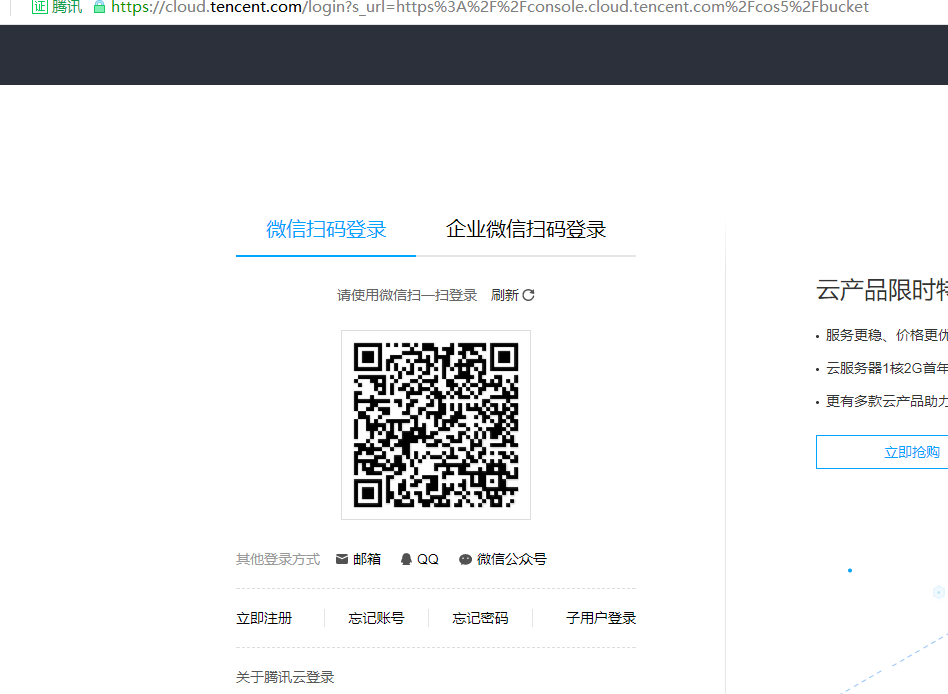Switch to 企业微信扫码登录 tab
The image size is (948, 694).
pos(525,230)
